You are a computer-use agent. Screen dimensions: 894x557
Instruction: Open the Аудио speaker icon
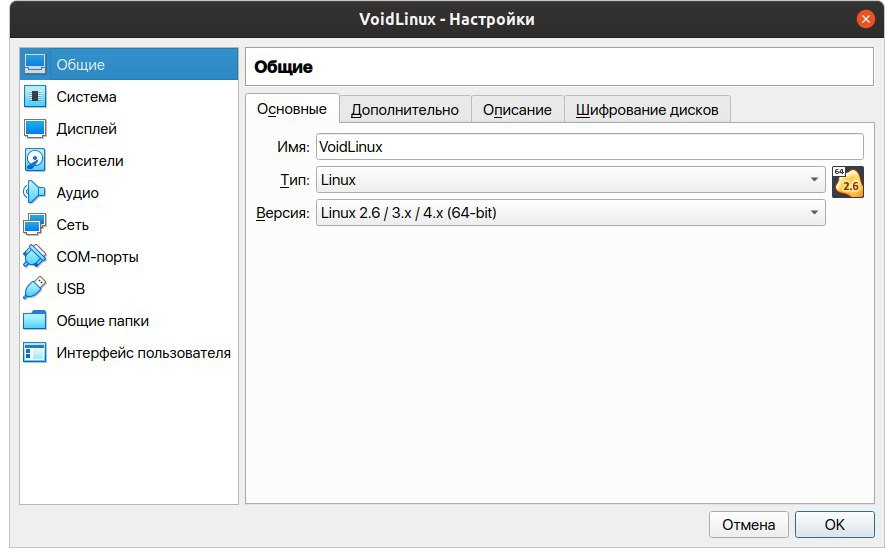click(x=35, y=192)
